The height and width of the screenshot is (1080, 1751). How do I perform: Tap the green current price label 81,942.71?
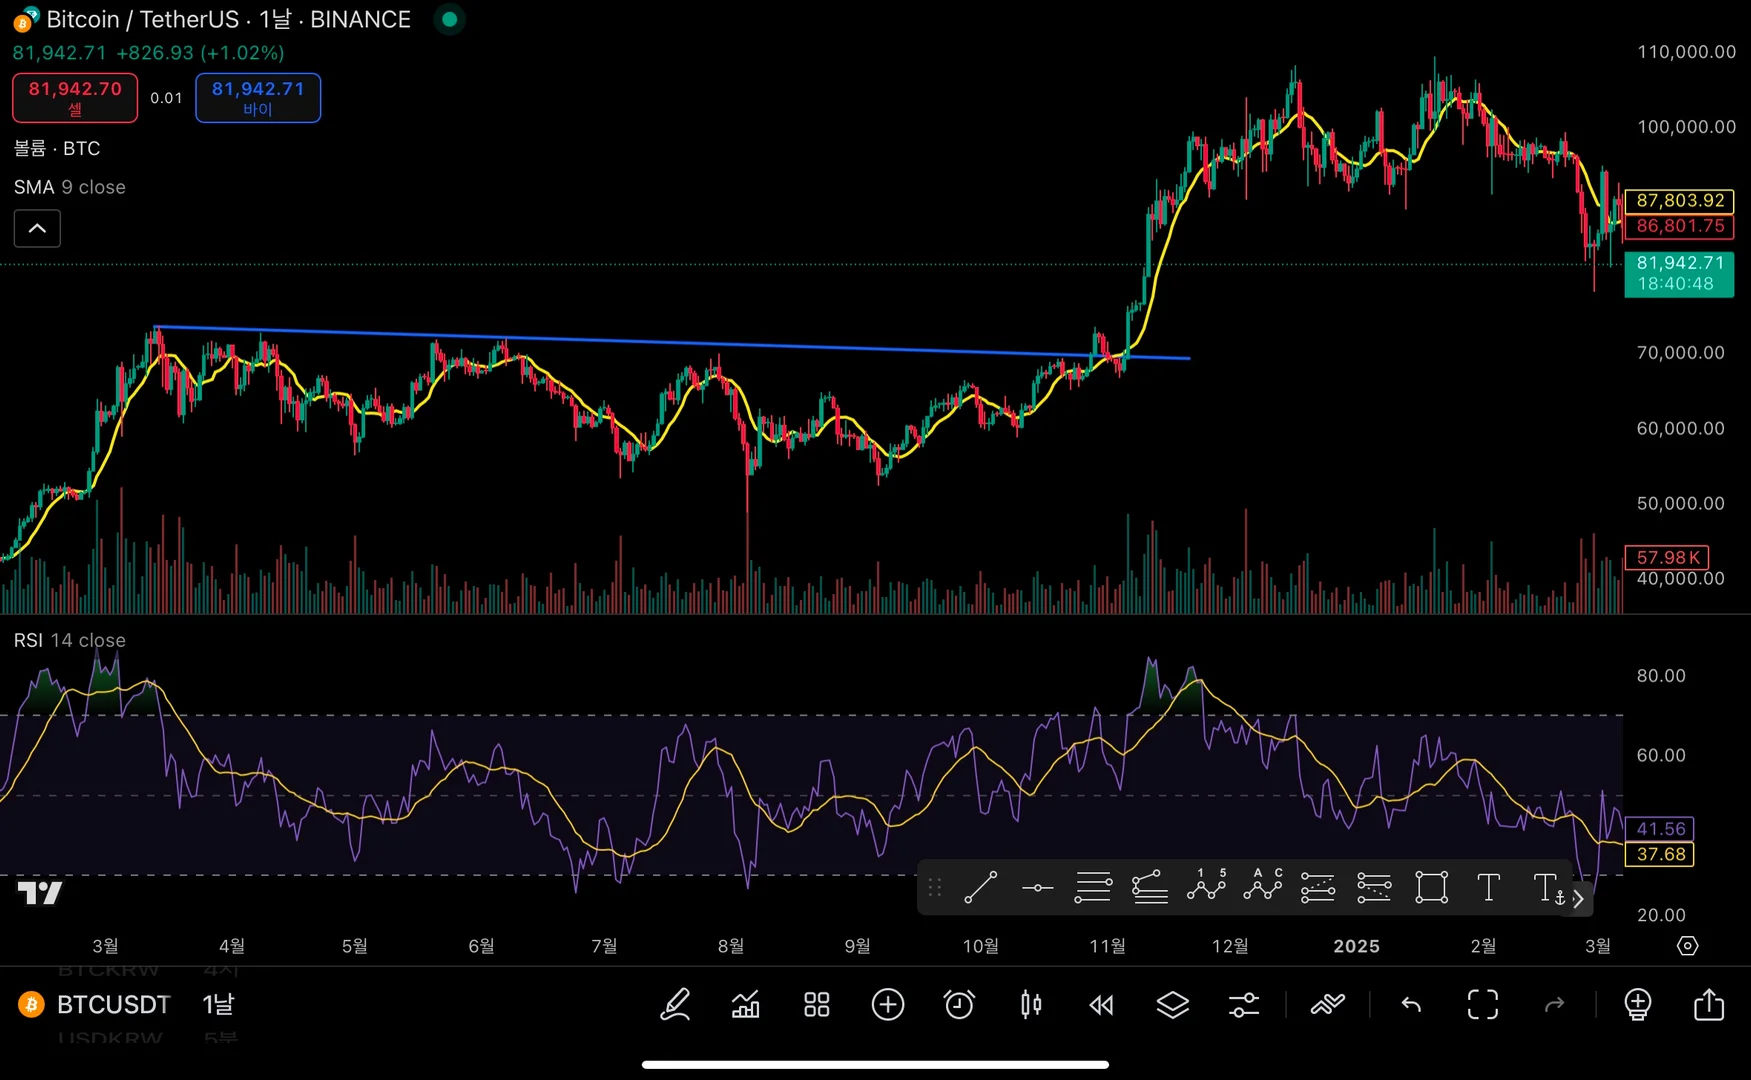click(1679, 273)
